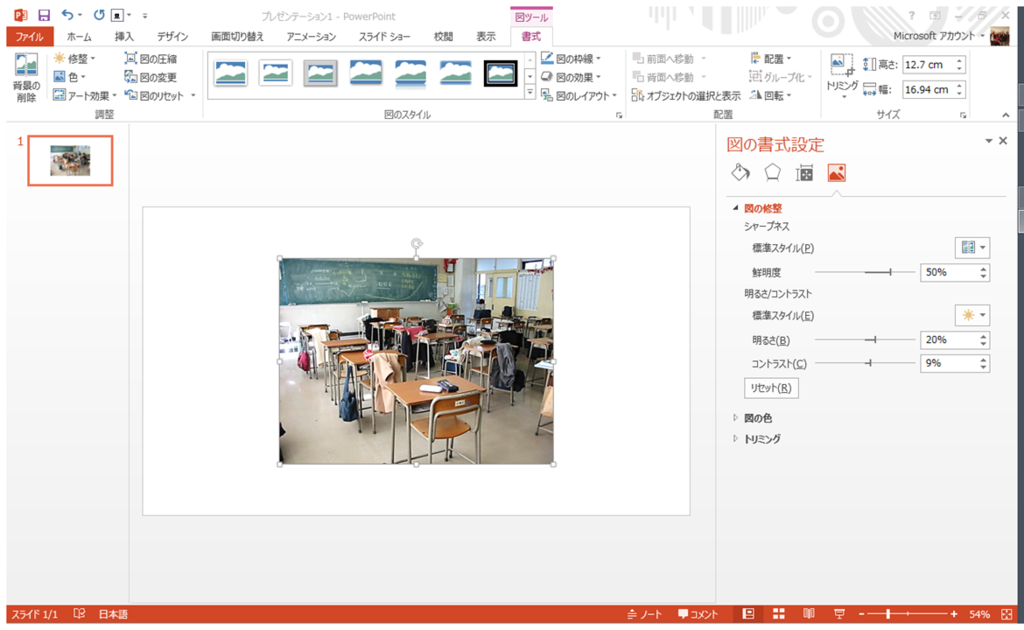Click the 図 (picture) icon in format pane

point(836,172)
